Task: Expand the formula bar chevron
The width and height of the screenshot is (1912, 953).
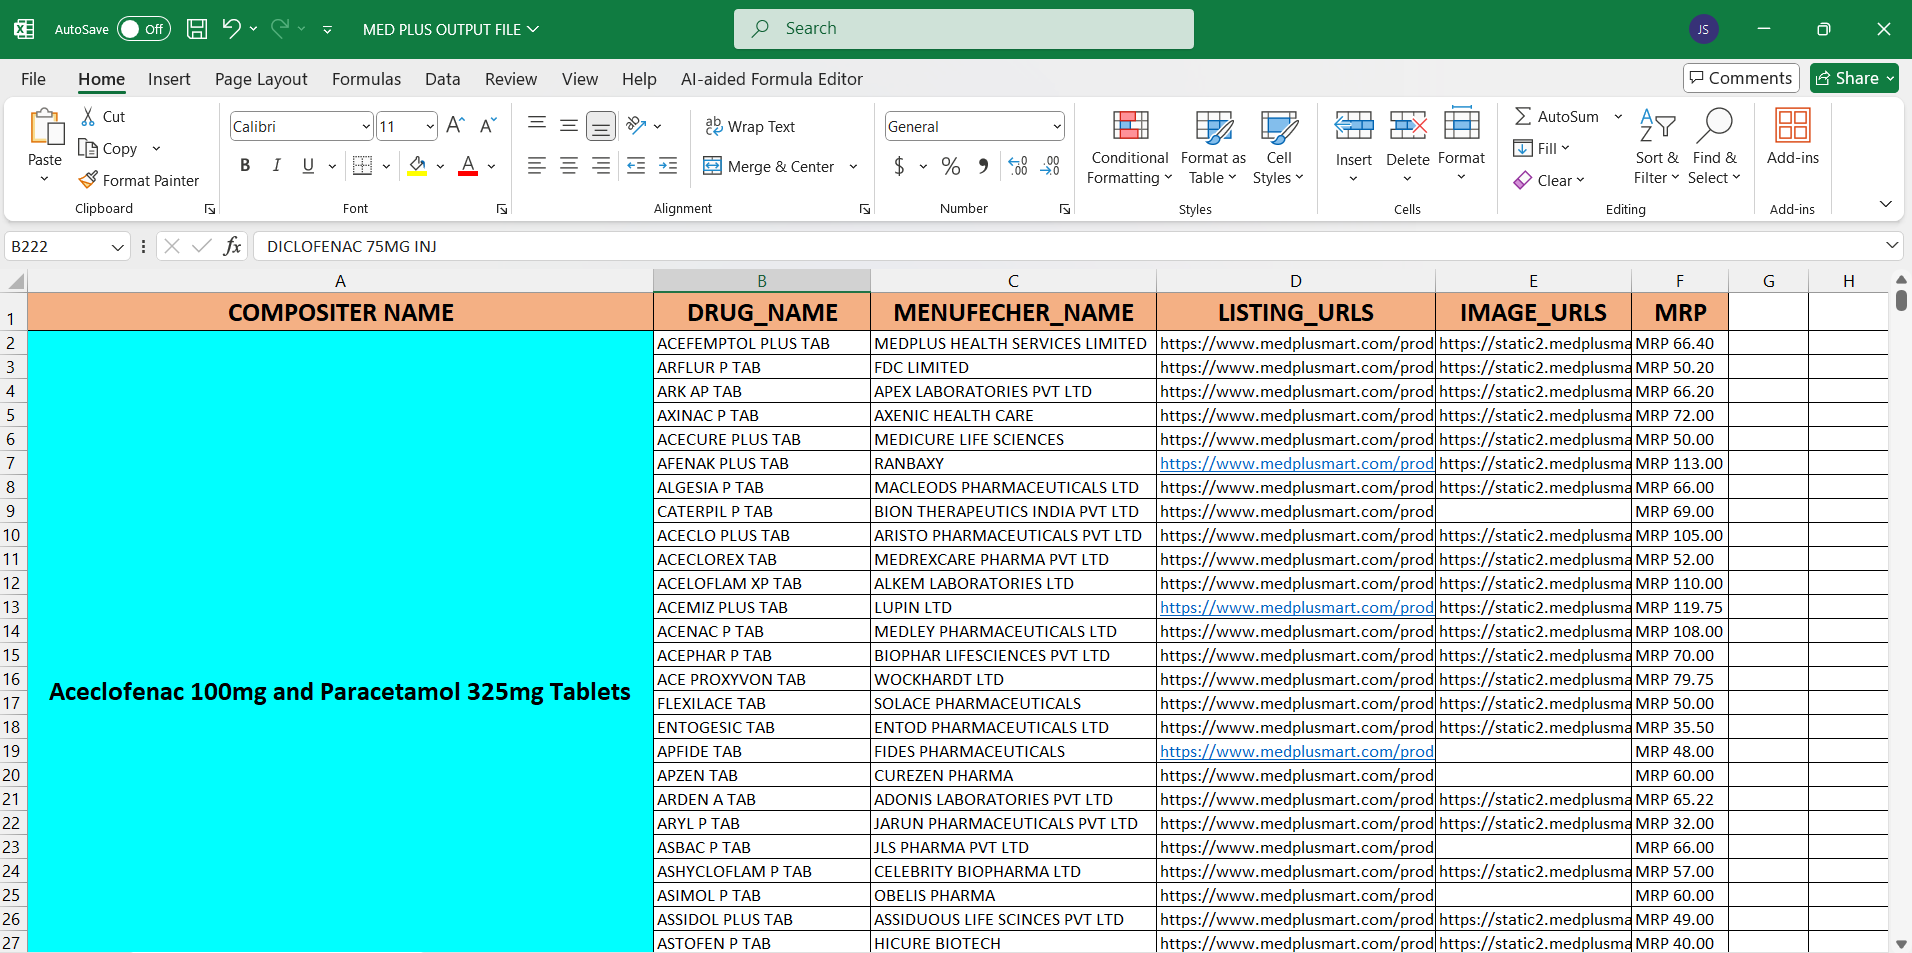Action: pyautogui.click(x=1891, y=245)
